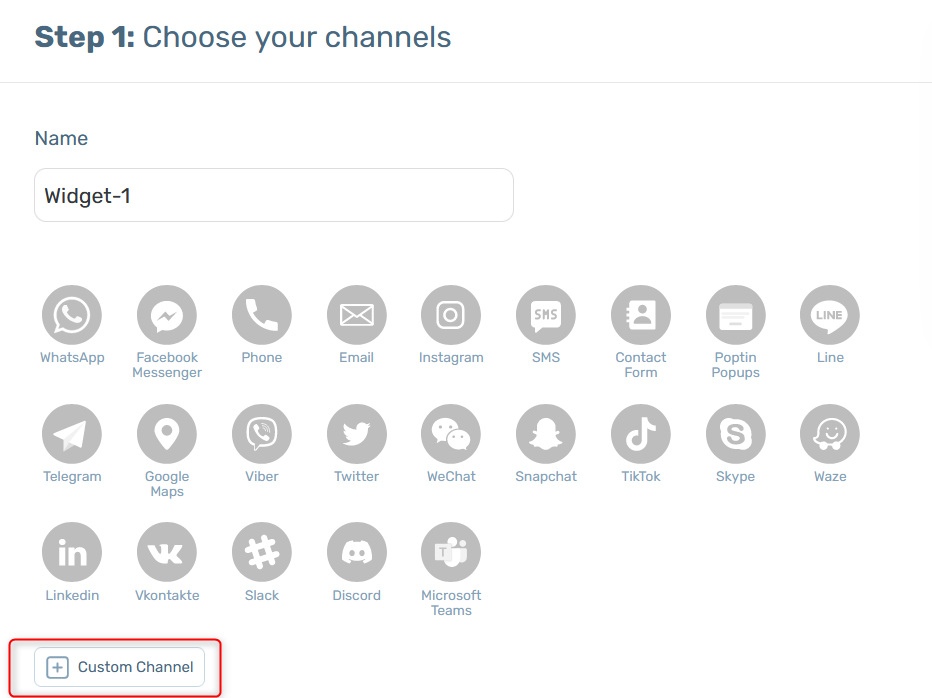This screenshot has height=698, width=932.
Task: Enable the Instagram channel
Action: [x=451, y=315]
